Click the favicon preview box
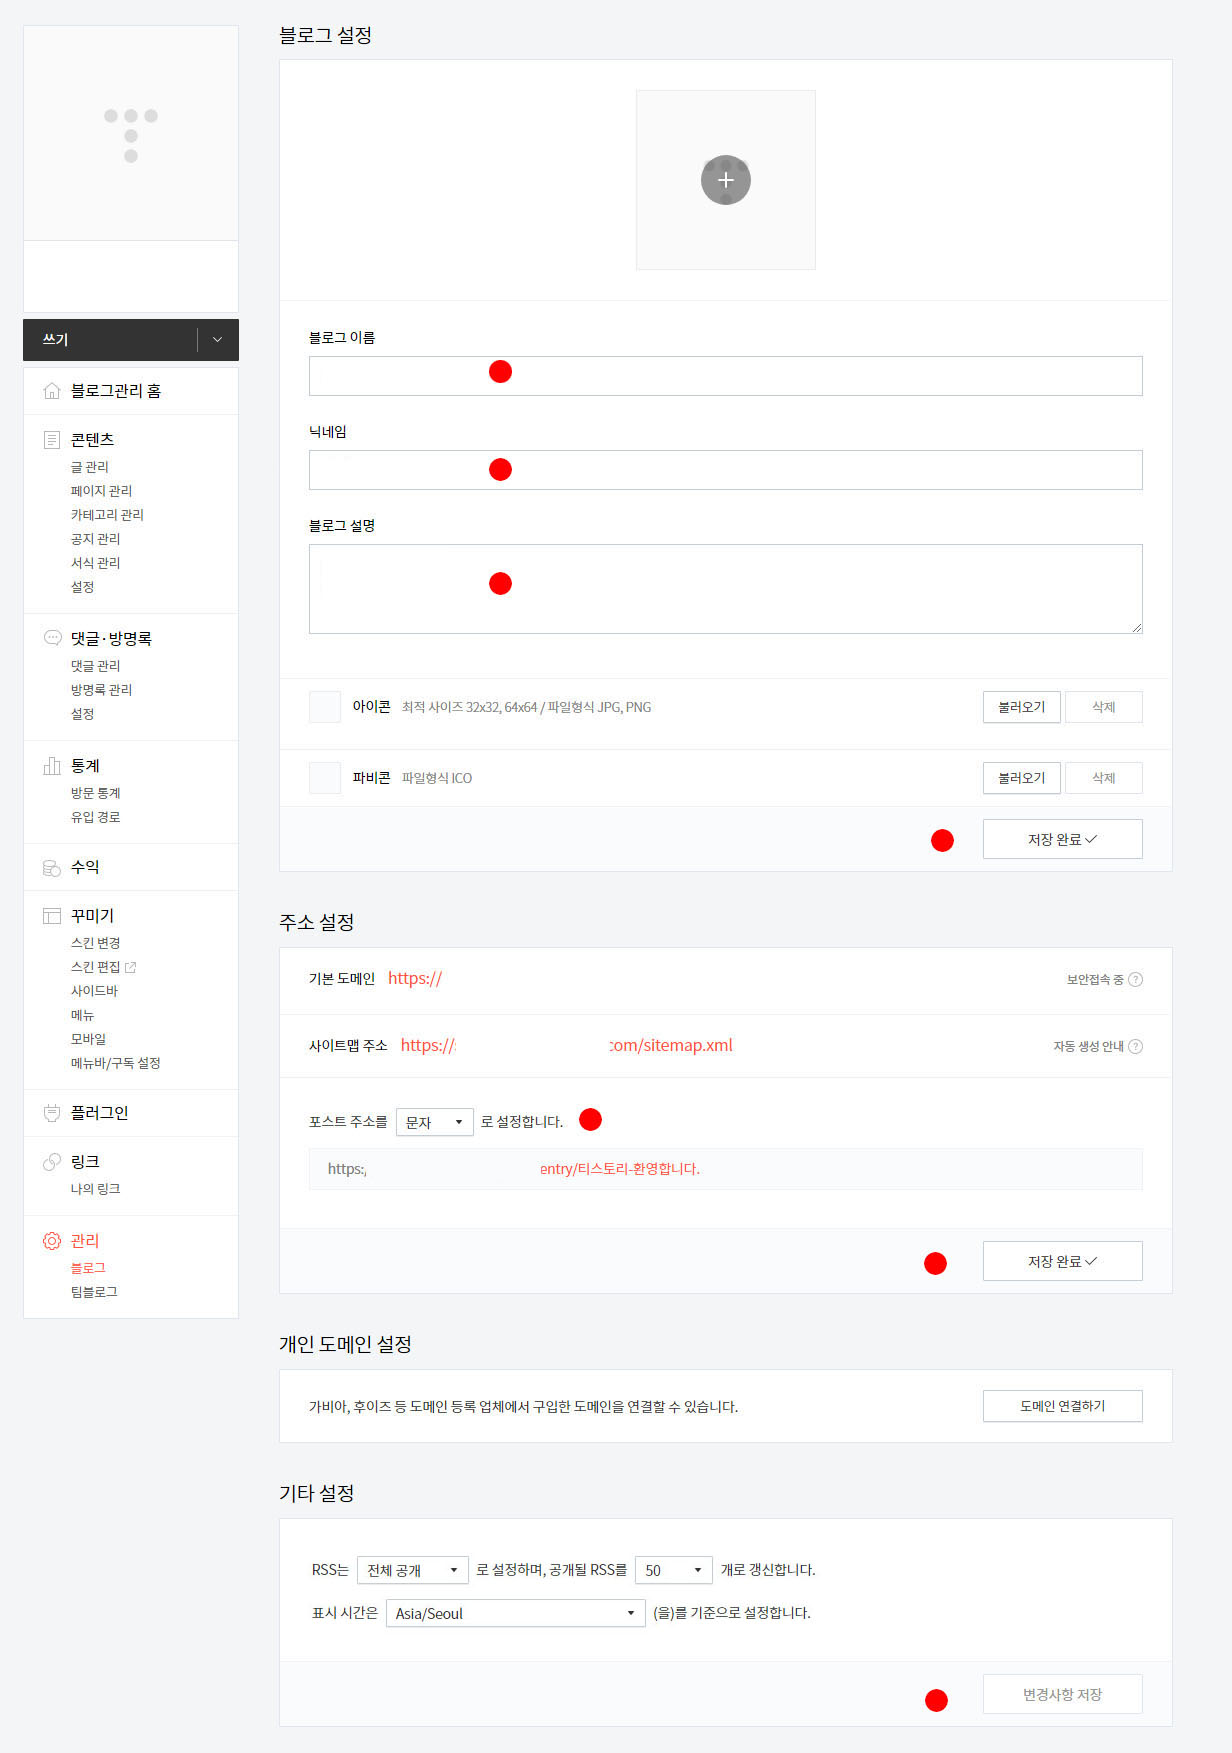This screenshot has height=1753, width=1232. (325, 778)
